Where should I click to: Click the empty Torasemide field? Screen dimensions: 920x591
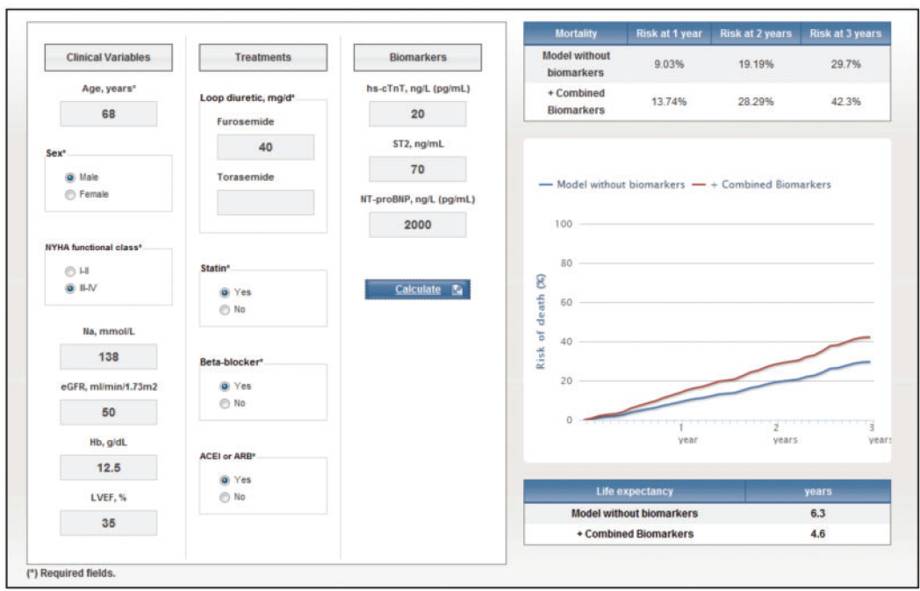click(x=265, y=202)
